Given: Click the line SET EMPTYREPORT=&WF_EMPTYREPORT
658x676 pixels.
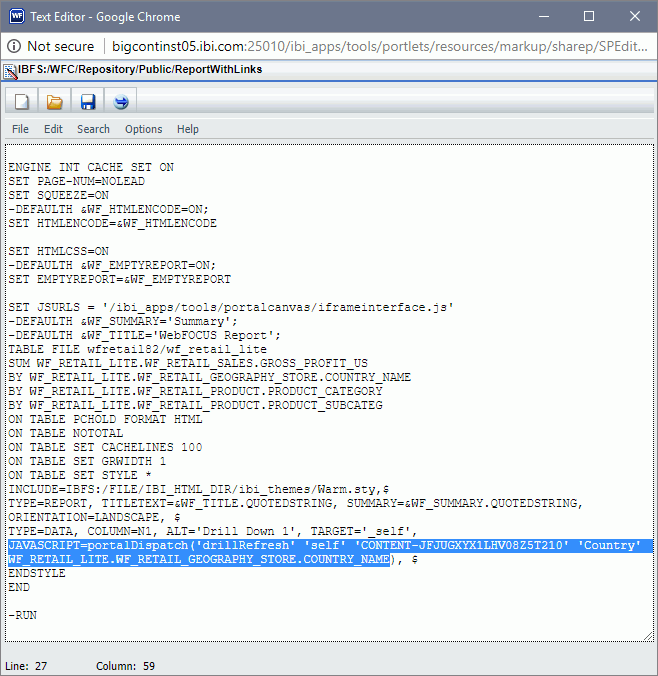Looking at the screenshot, I should [x=119, y=279].
